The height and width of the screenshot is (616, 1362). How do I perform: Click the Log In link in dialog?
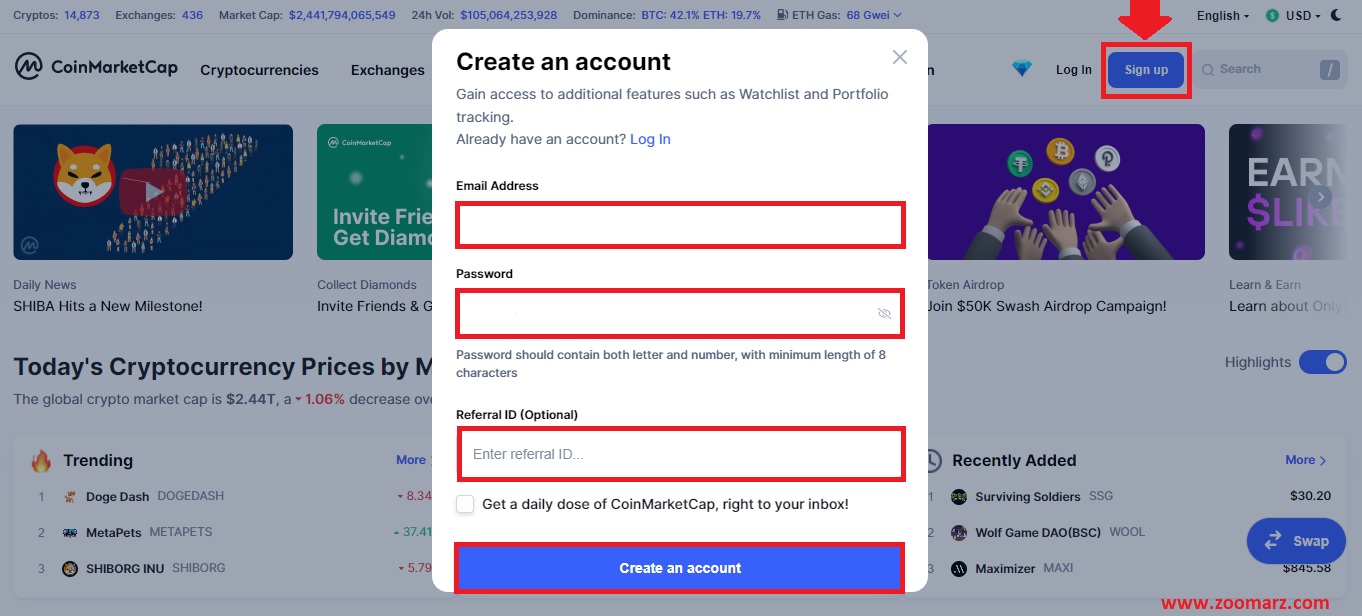pyautogui.click(x=650, y=139)
